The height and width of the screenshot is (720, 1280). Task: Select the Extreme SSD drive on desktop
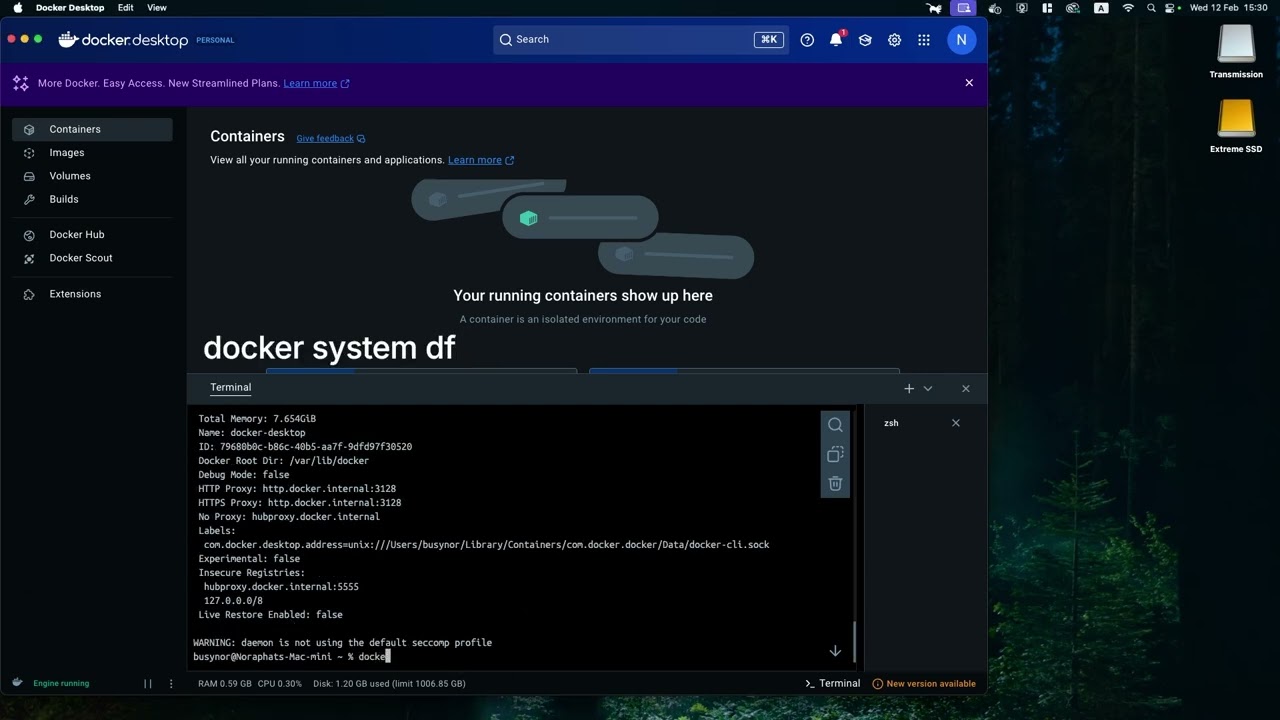[1236, 127]
